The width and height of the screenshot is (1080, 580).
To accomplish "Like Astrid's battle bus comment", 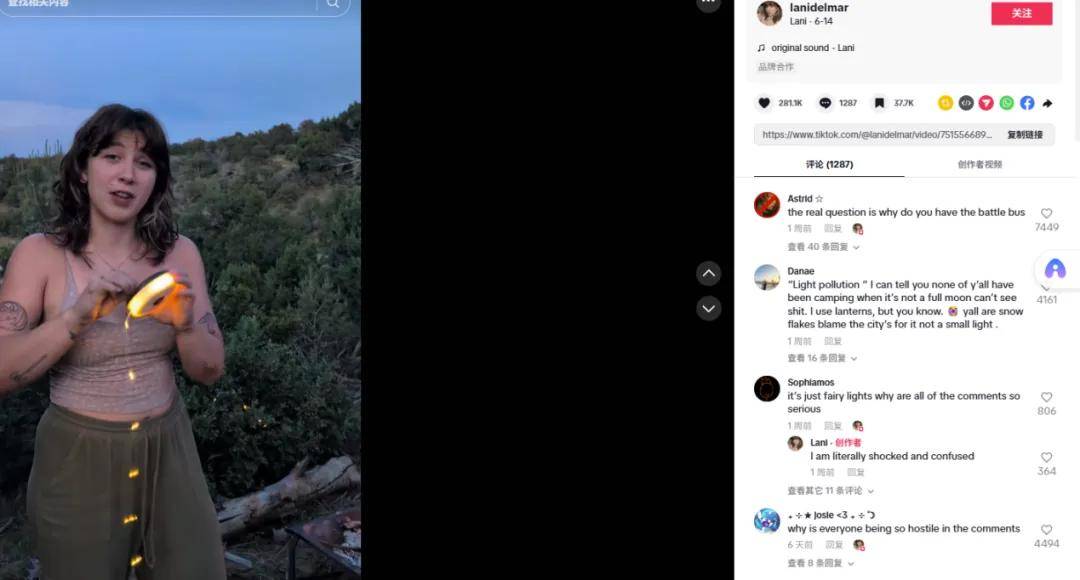I will [x=1046, y=214].
